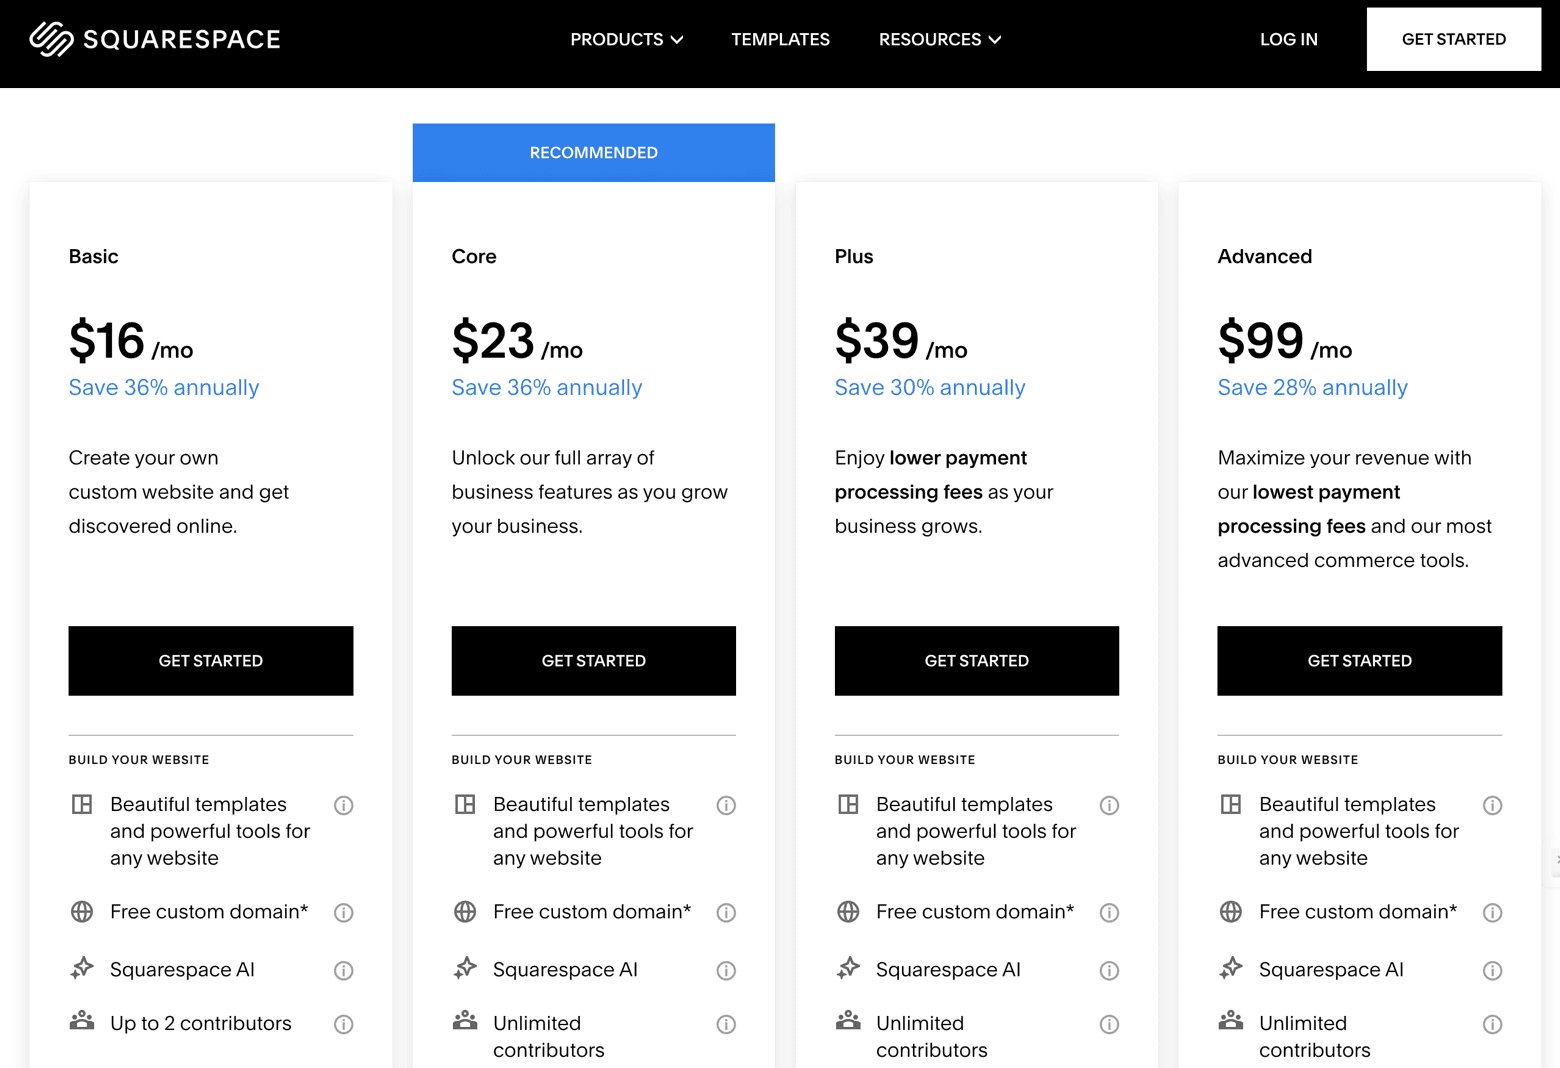
Task: Click the contributors icon beside Unlimited contributors in Advanced
Action: click(x=1231, y=1021)
